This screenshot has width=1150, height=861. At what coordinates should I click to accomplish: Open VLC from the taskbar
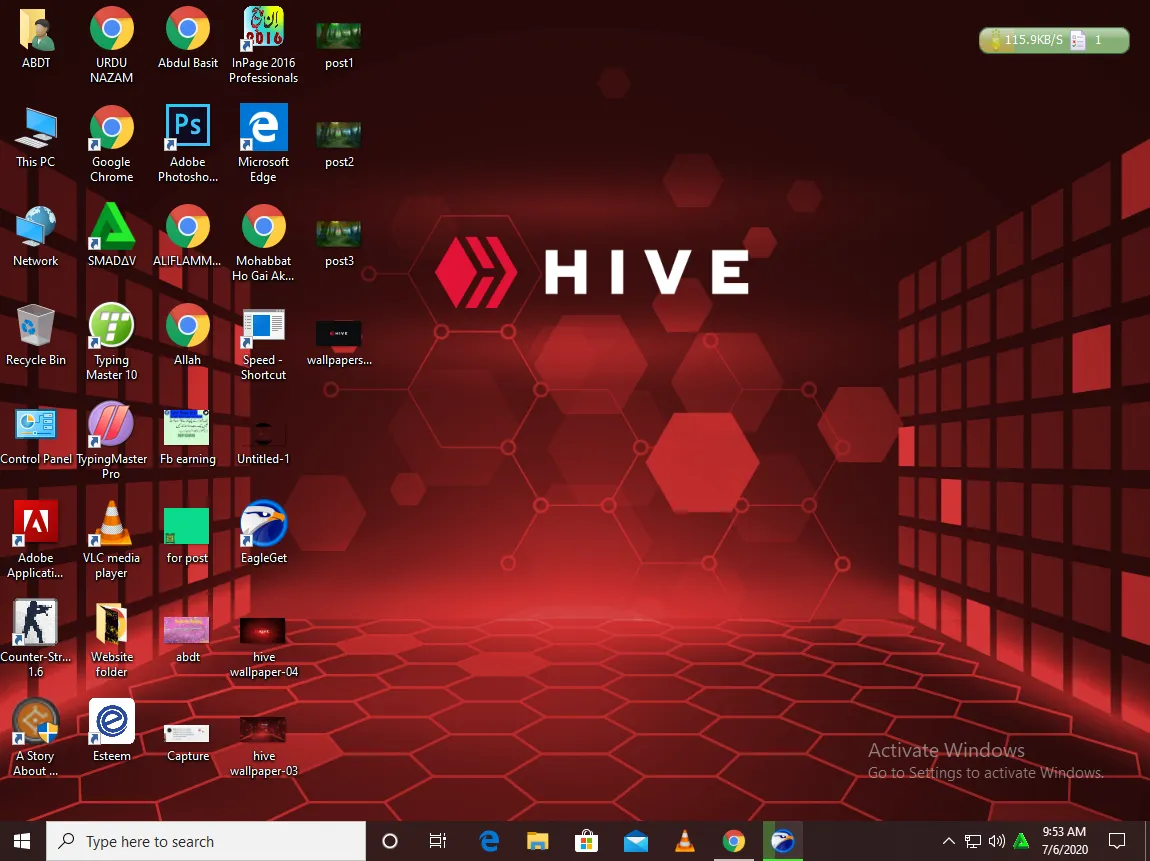tap(684, 841)
